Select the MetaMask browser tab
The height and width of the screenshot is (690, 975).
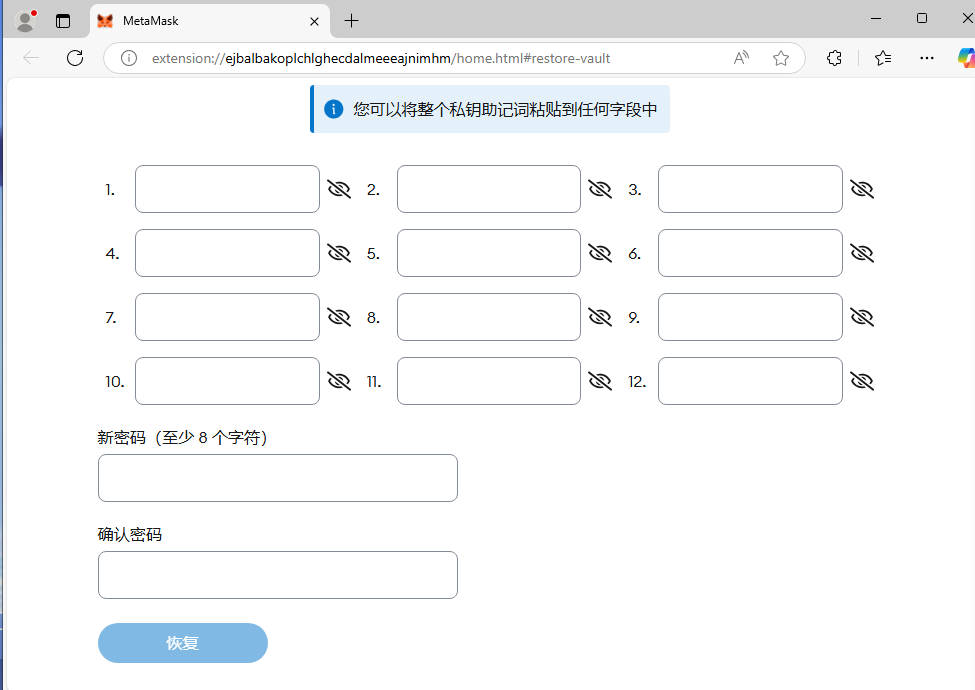[x=200, y=20]
